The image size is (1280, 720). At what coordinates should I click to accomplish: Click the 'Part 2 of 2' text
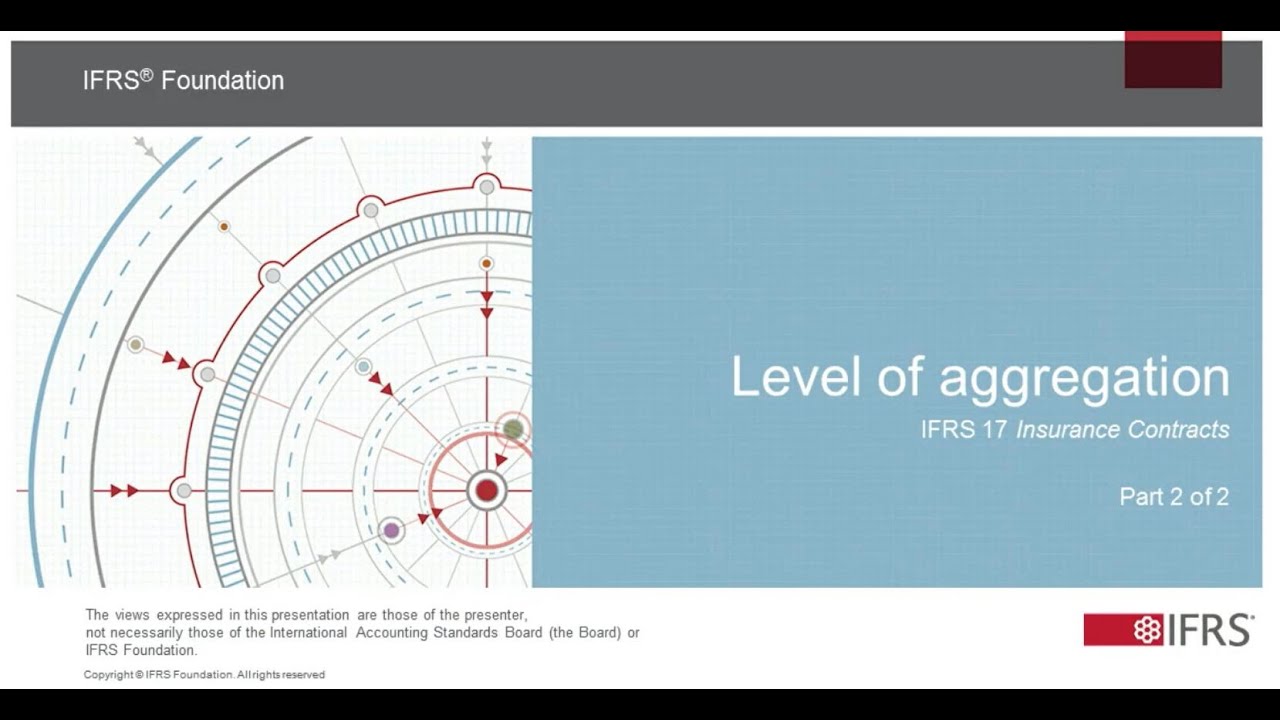[1174, 497]
